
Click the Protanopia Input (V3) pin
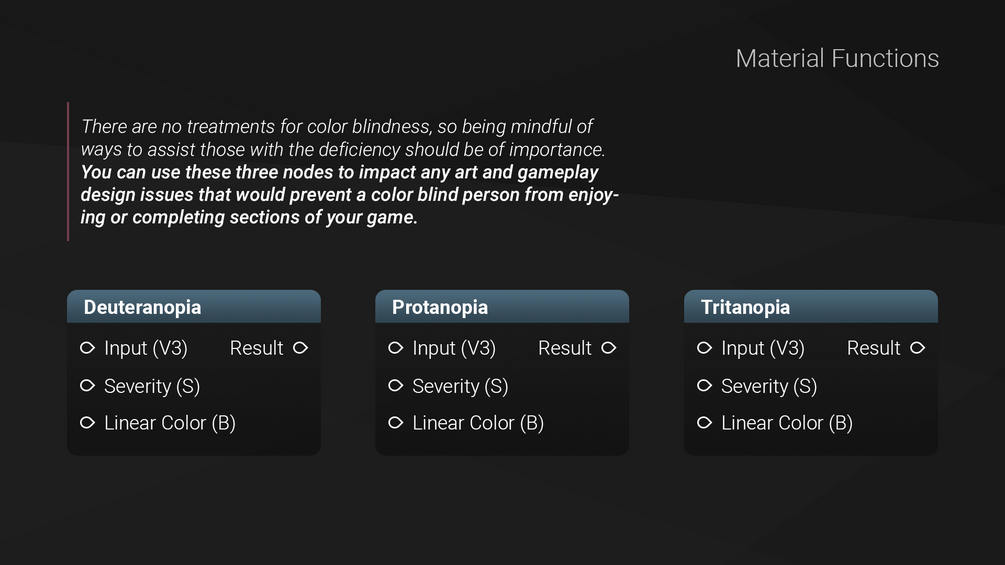[395, 348]
